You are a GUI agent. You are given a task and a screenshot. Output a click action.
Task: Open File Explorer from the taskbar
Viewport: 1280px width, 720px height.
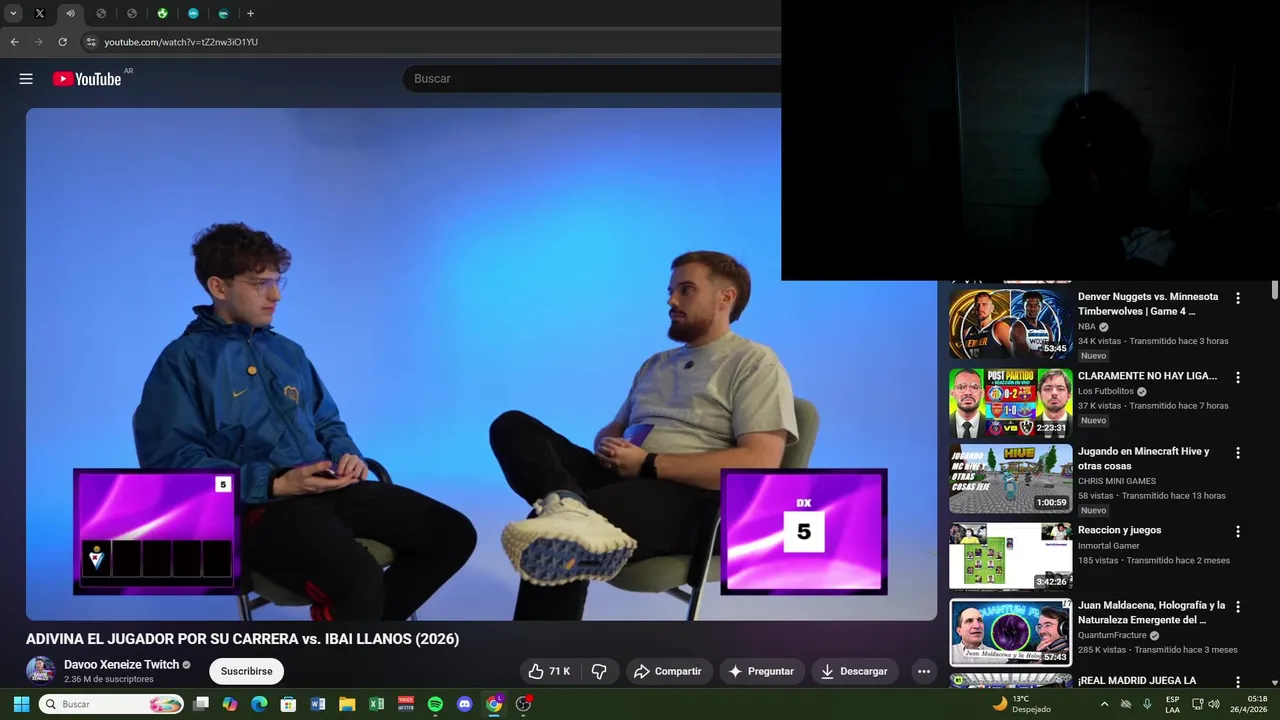tap(347, 704)
